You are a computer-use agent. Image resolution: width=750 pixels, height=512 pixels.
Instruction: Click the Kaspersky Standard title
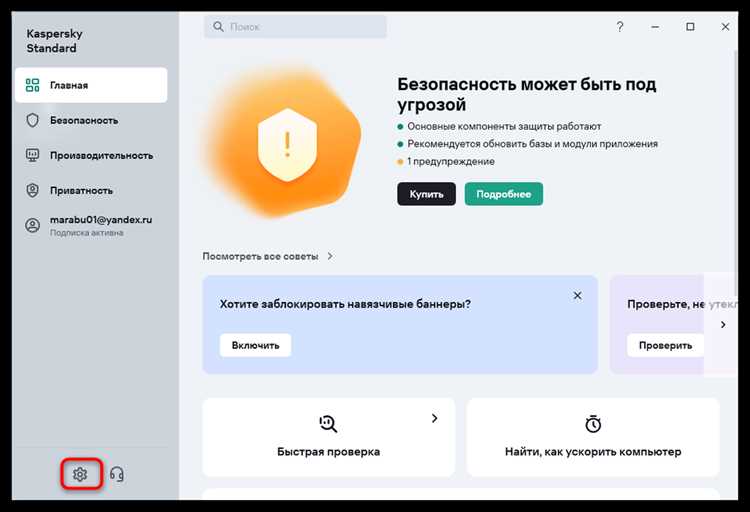pyautogui.click(x=54, y=41)
